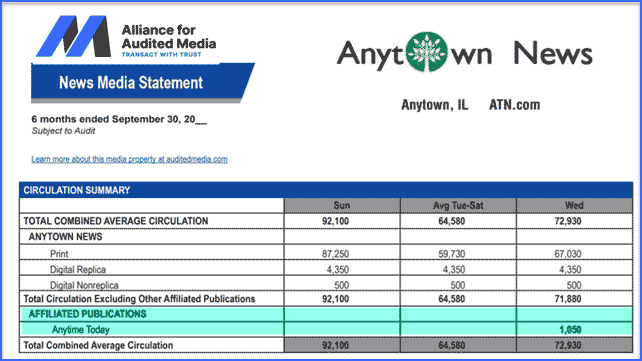
Task: Click the Print Avg Tue-Sat value 59,730
Action: [452, 254]
